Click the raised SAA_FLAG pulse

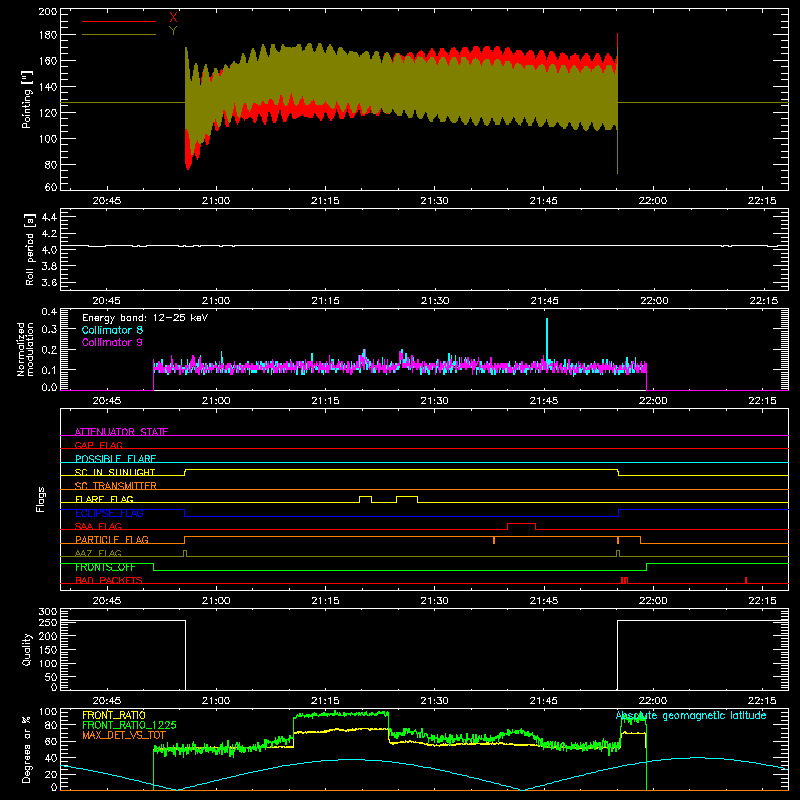tap(521, 524)
